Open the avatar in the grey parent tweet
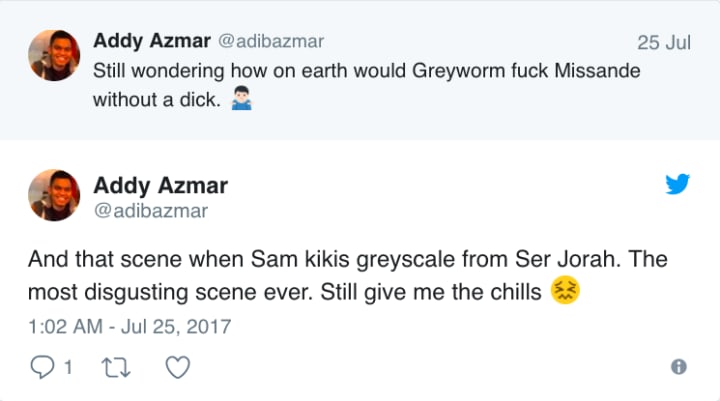 tap(55, 55)
